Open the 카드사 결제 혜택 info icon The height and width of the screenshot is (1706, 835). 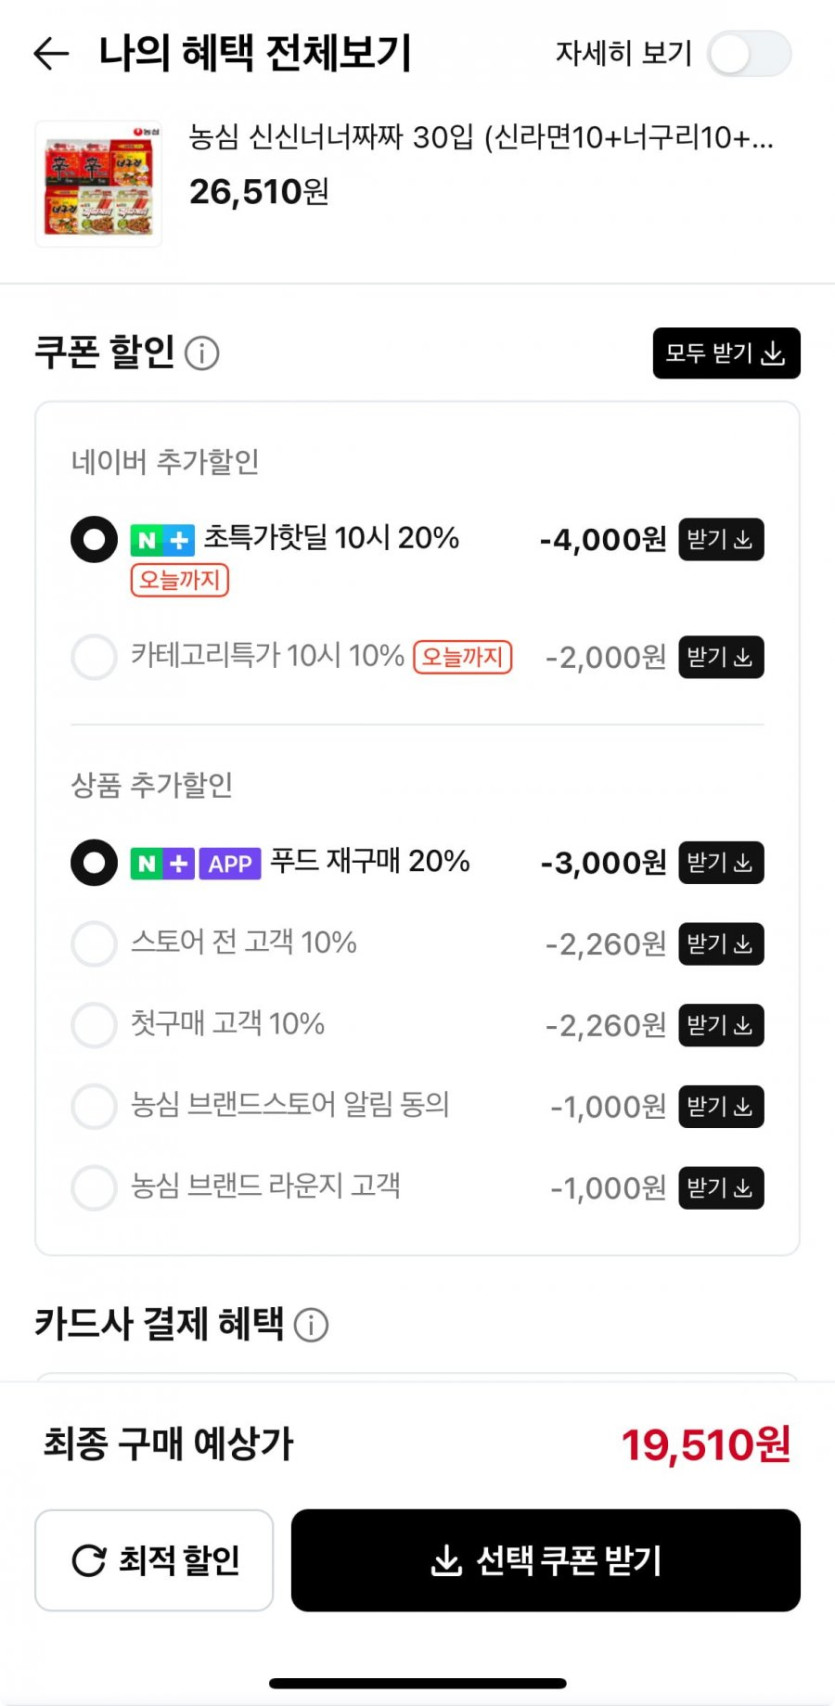[311, 1325]
